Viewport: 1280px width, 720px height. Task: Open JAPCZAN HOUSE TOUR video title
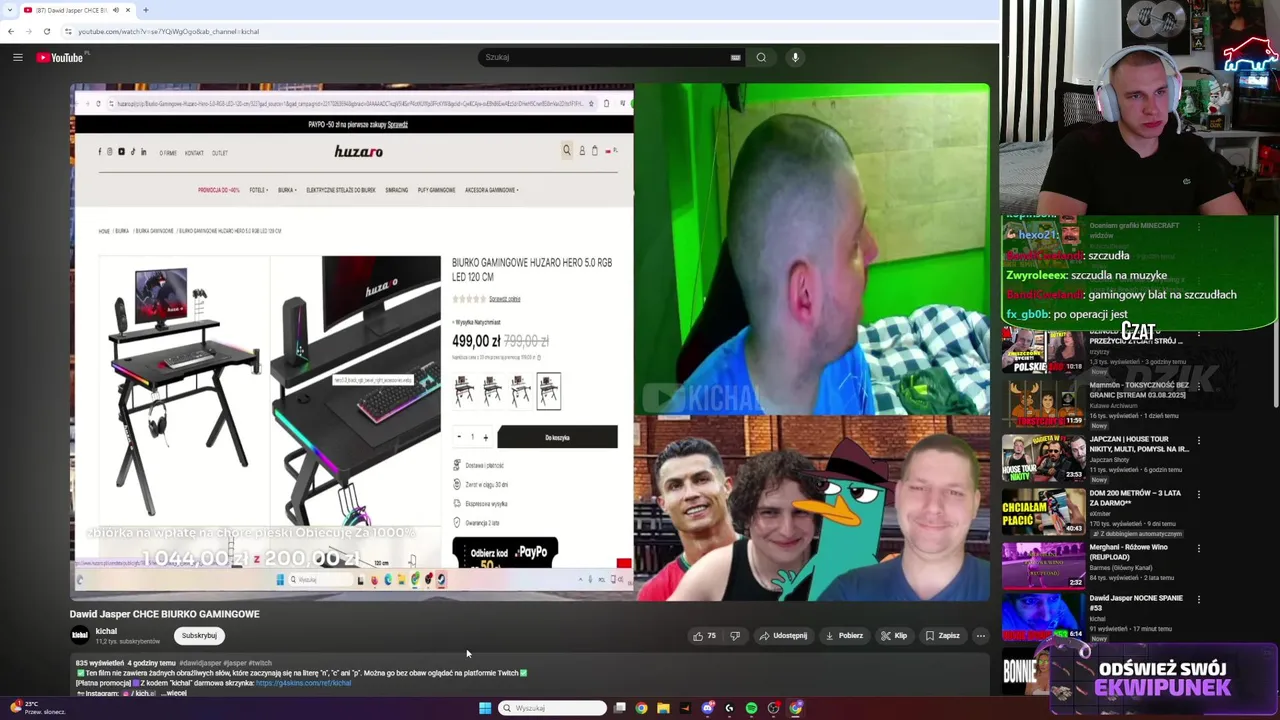click(1139, 444)
